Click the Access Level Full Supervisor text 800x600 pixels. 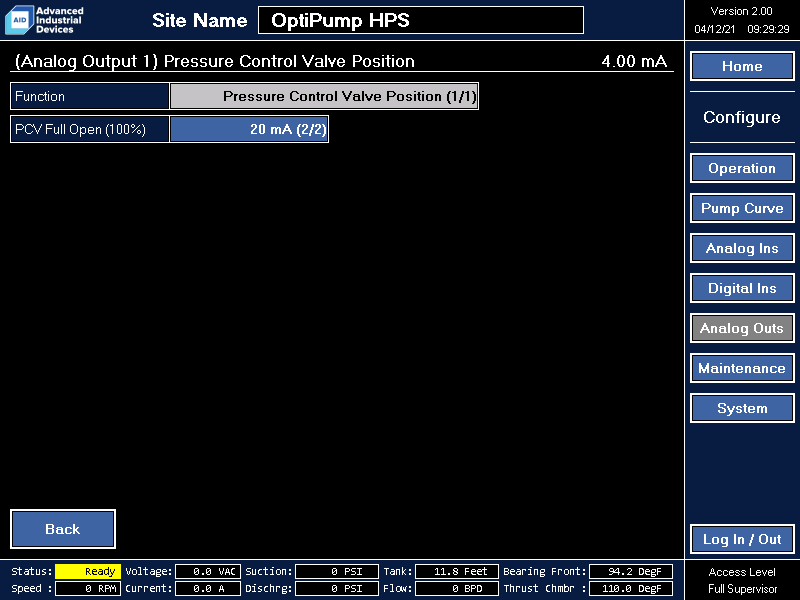(742, 580)
